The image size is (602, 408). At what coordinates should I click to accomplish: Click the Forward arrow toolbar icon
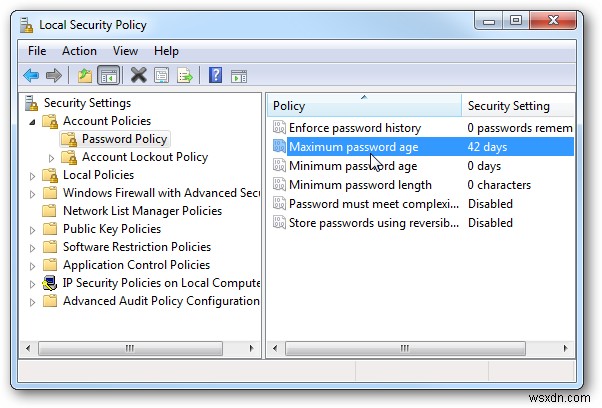point(54,75)
